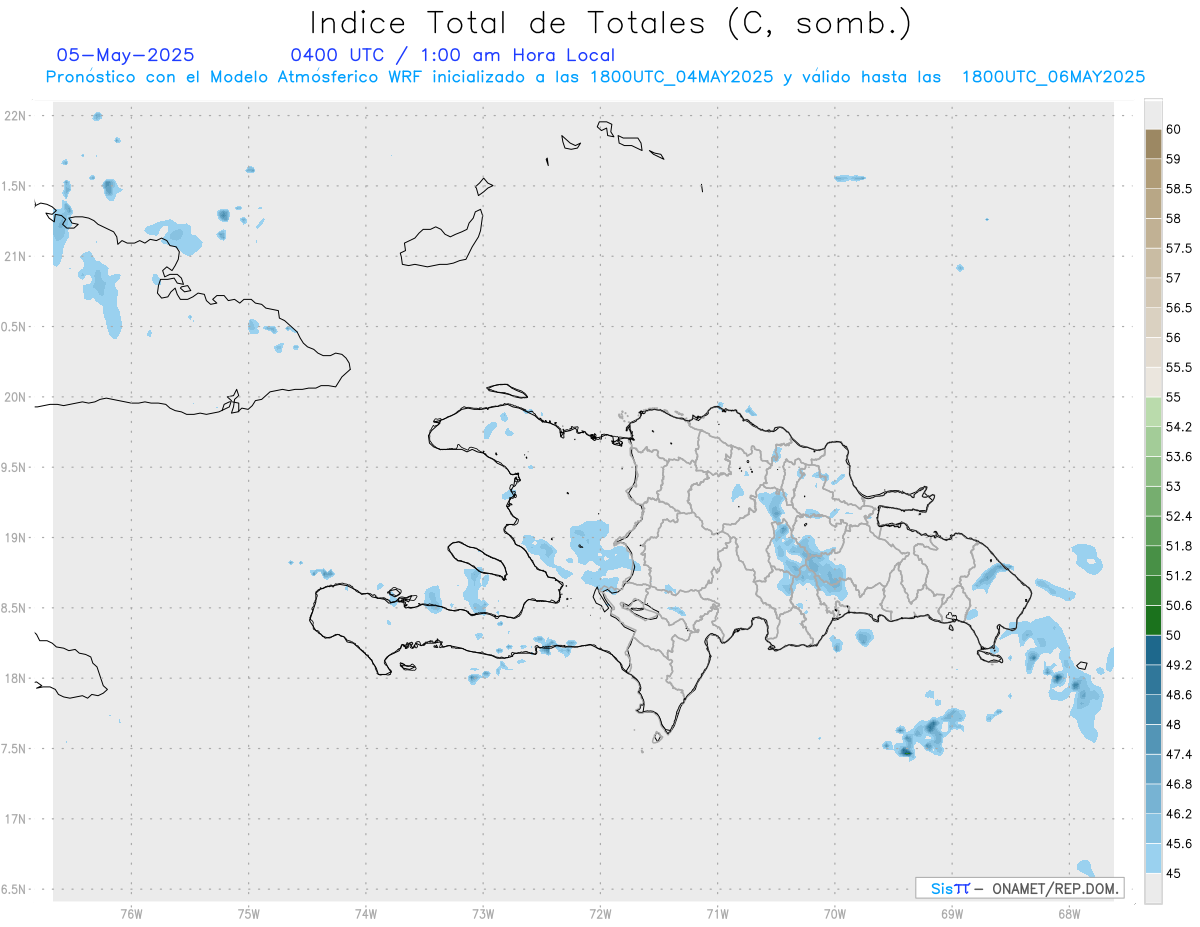1200x927 pixels.
Task: Click the colorbar label "53.6"
Action: point(1179,456)
